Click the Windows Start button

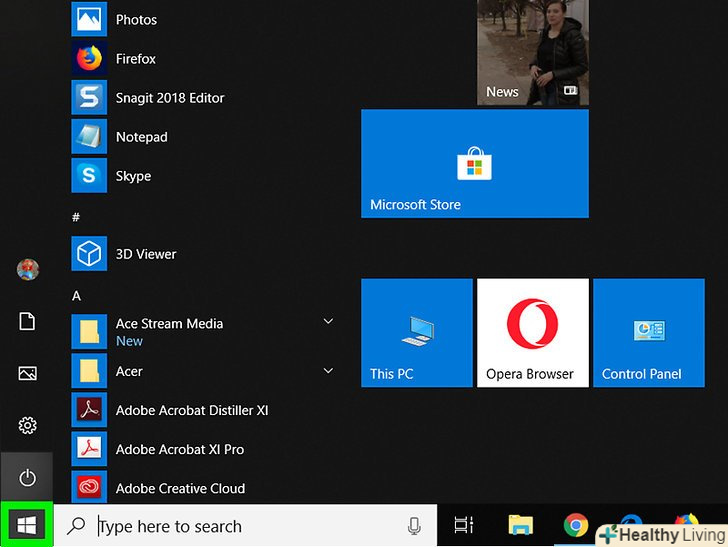[x=27, y=525]
